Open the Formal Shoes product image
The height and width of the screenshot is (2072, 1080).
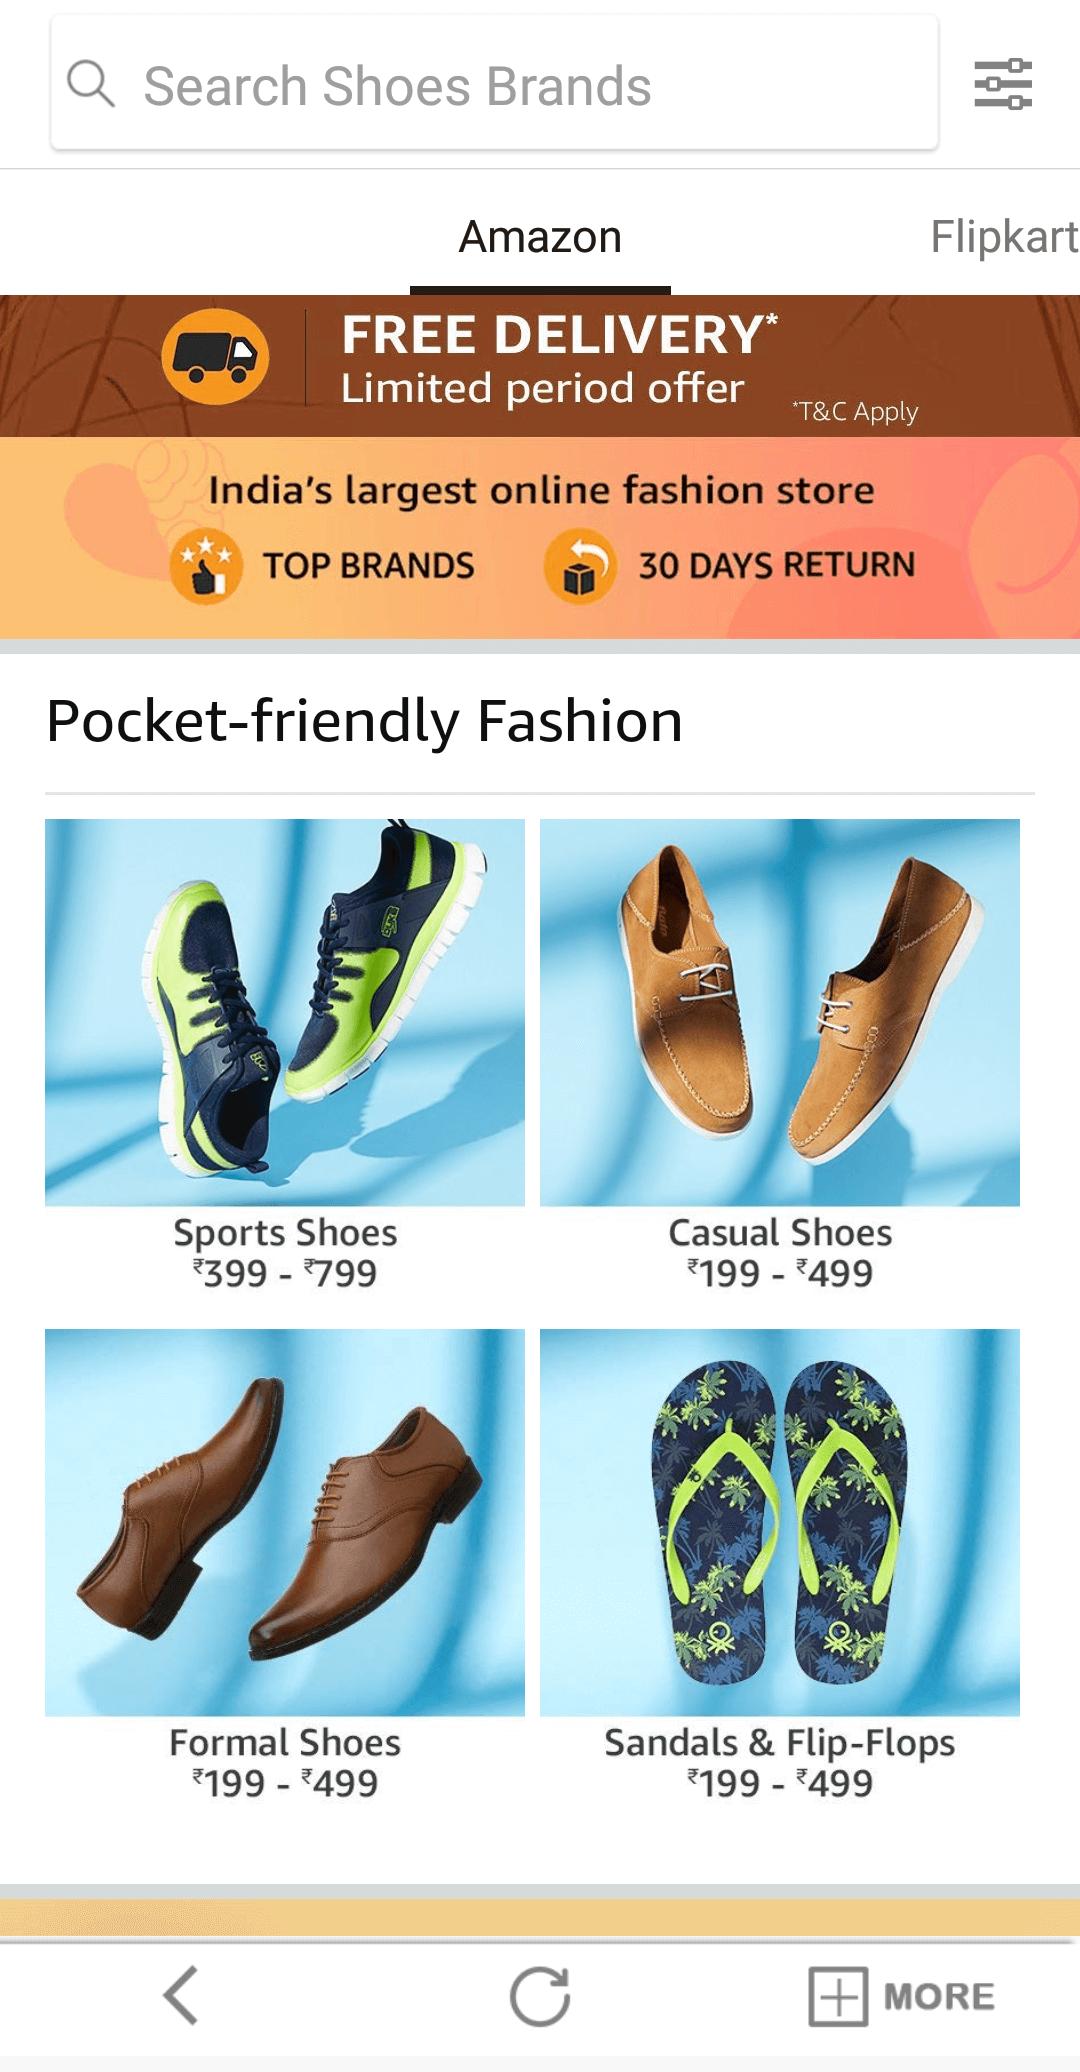click(x=285, y=1522)
